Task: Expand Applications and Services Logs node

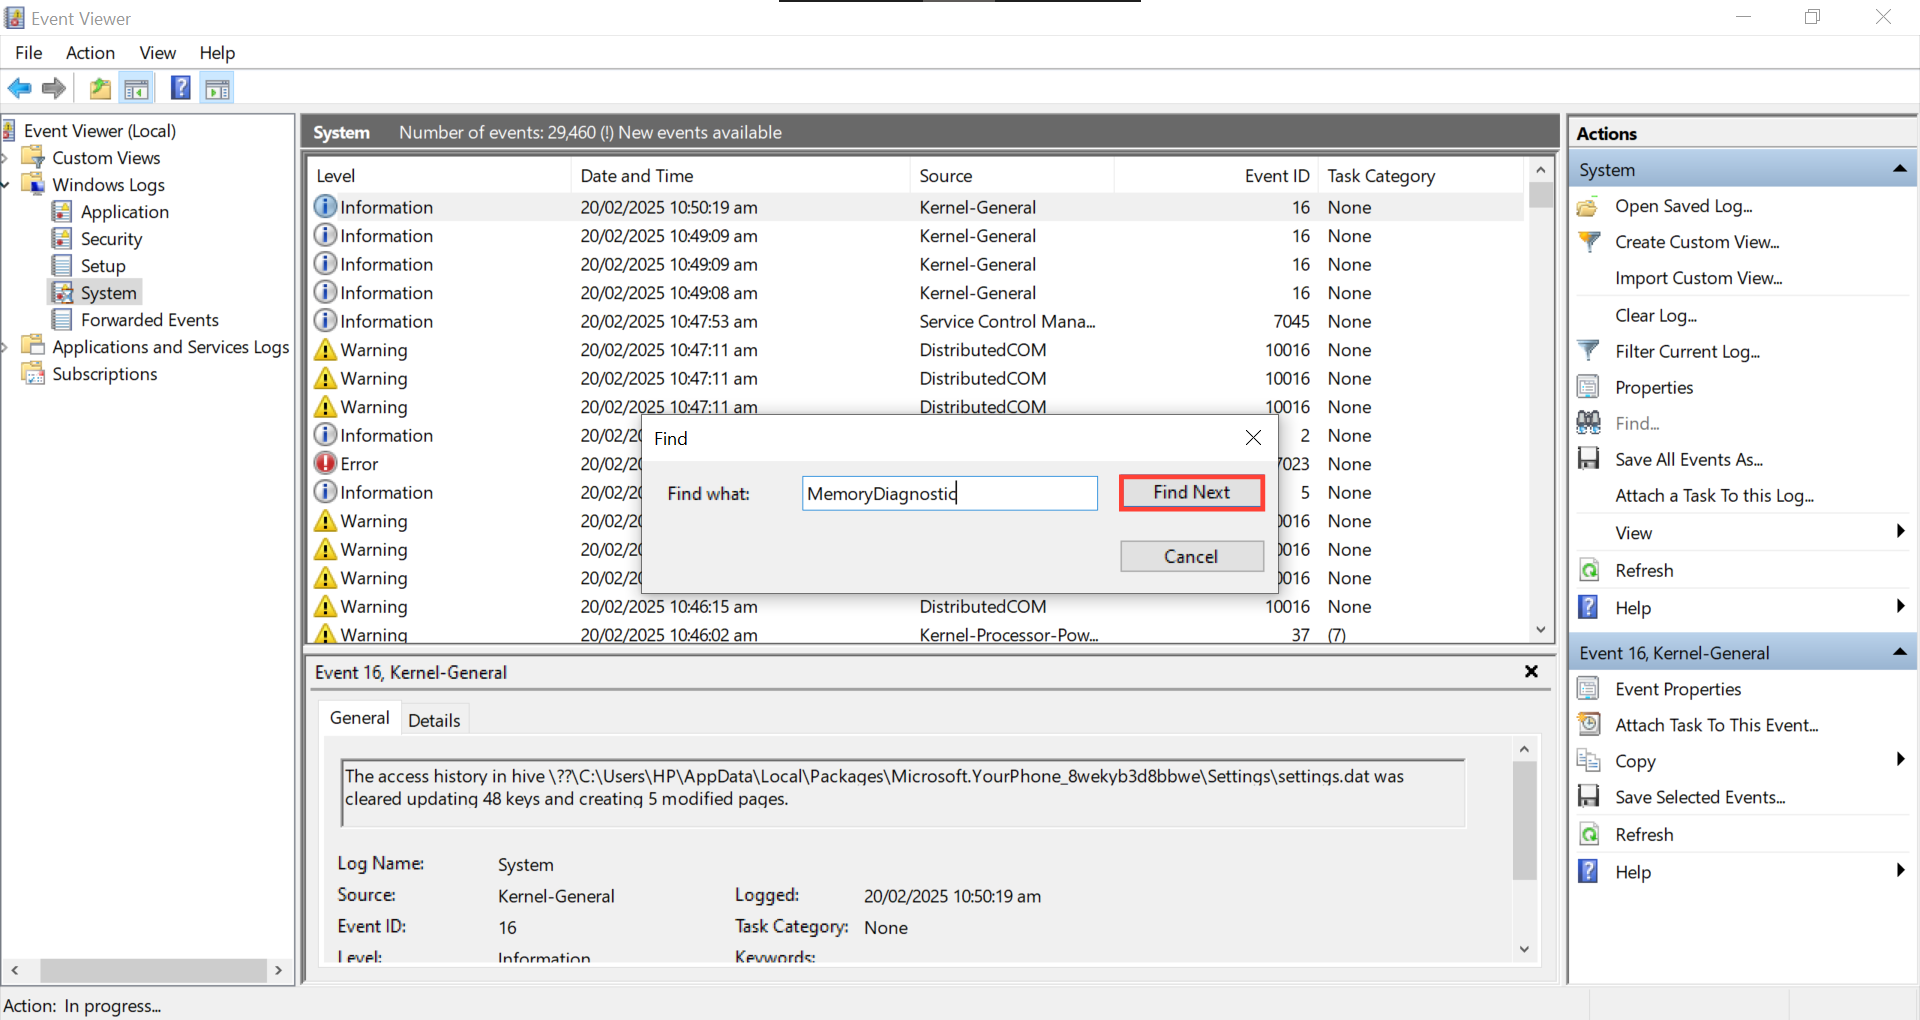Action: 5,347
